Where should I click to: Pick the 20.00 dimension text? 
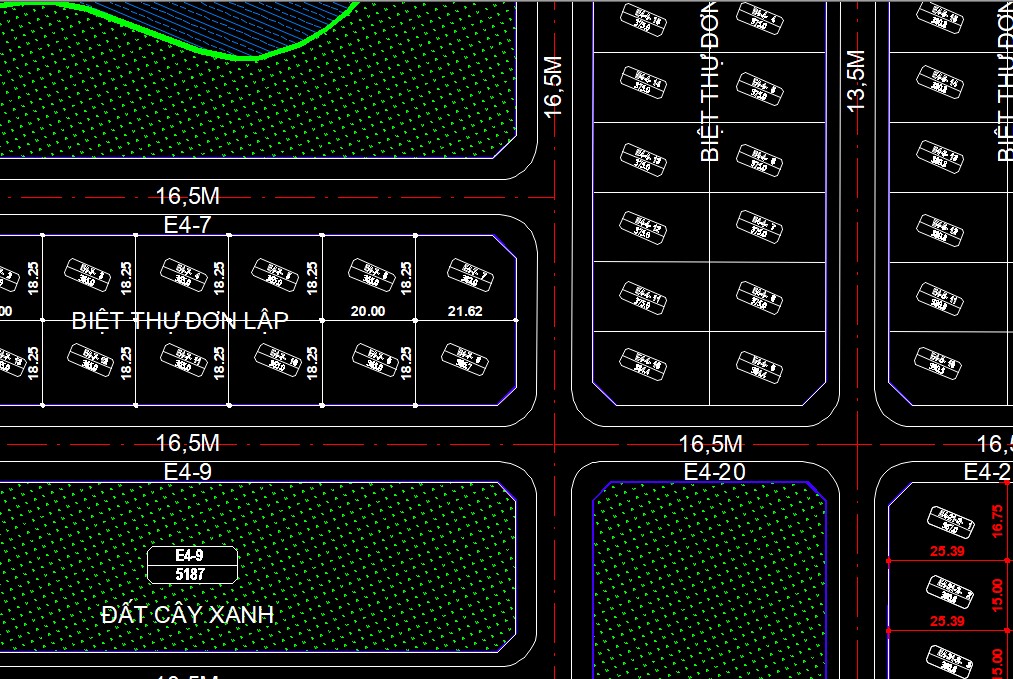pyautogui.click(x=368, y=311)
